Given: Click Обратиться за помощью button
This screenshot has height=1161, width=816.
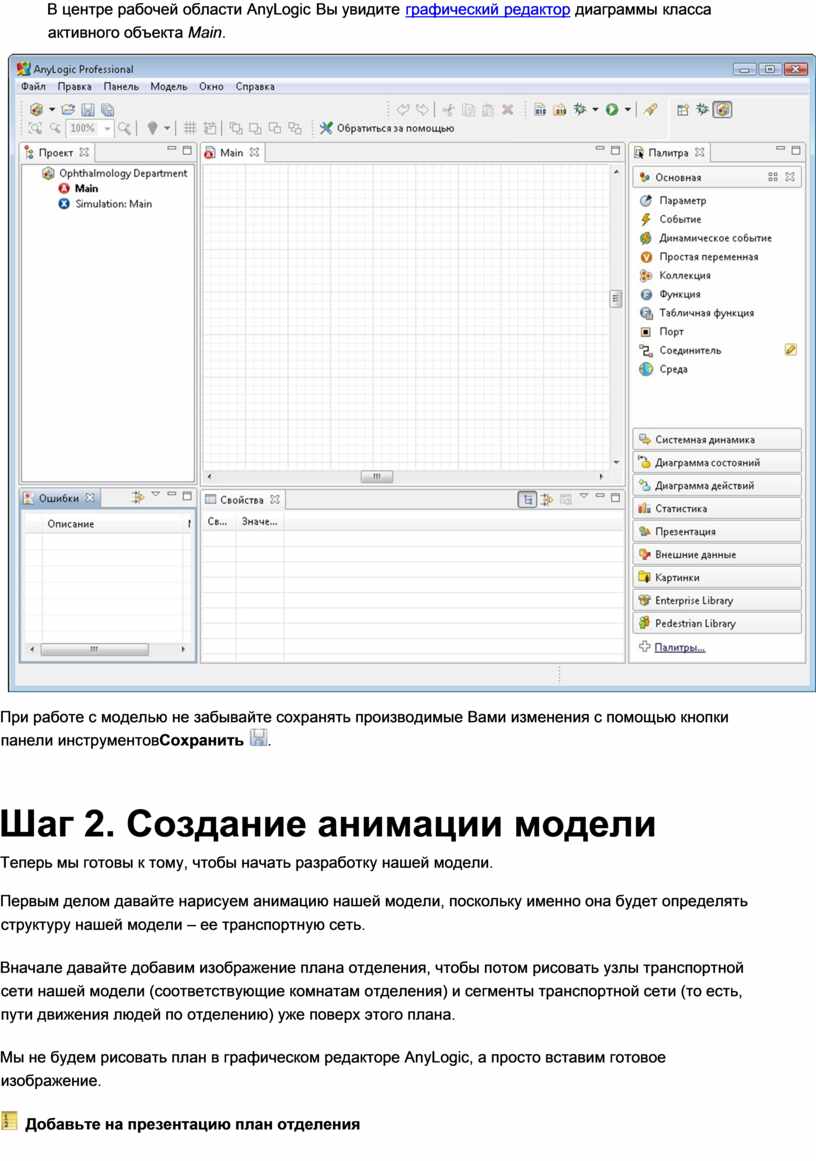Looking at the screenshot, I should [387, 128].
